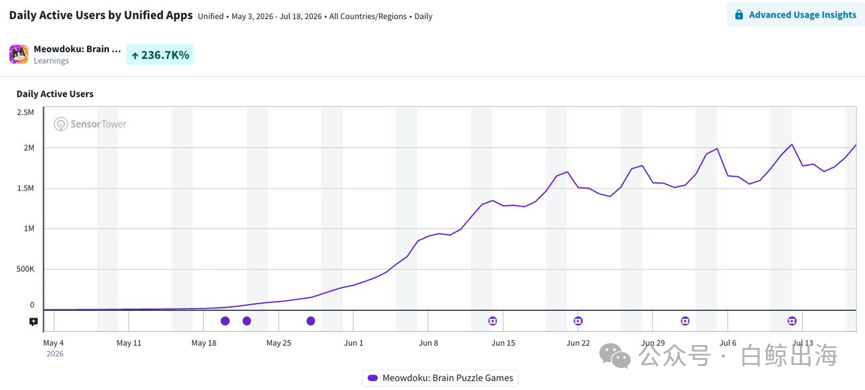
Task: Click the lock icon beside Advanced Usage Insights
Action: pos(739,15)
